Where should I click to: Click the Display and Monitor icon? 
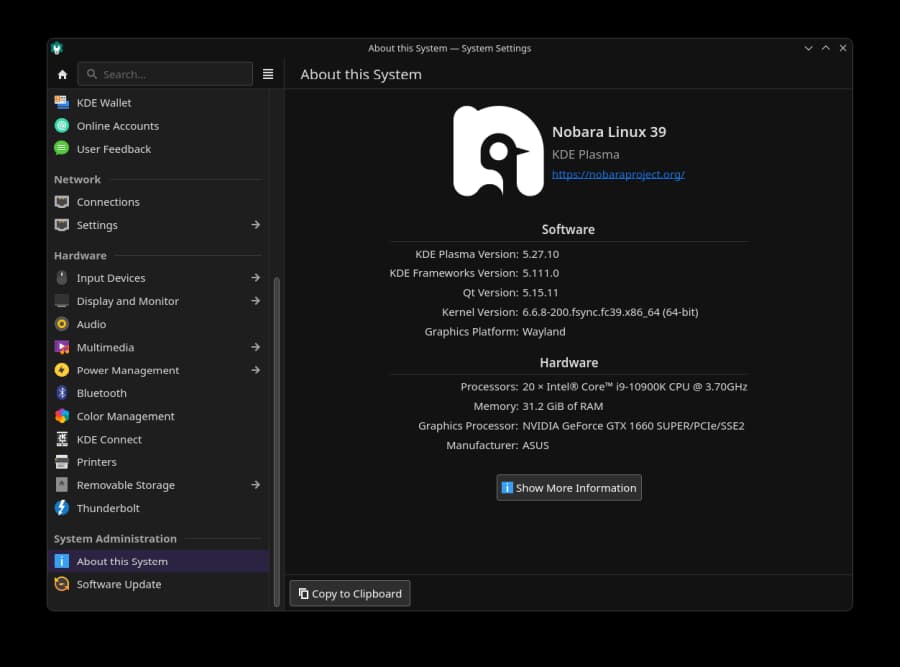tap(62, 301)
